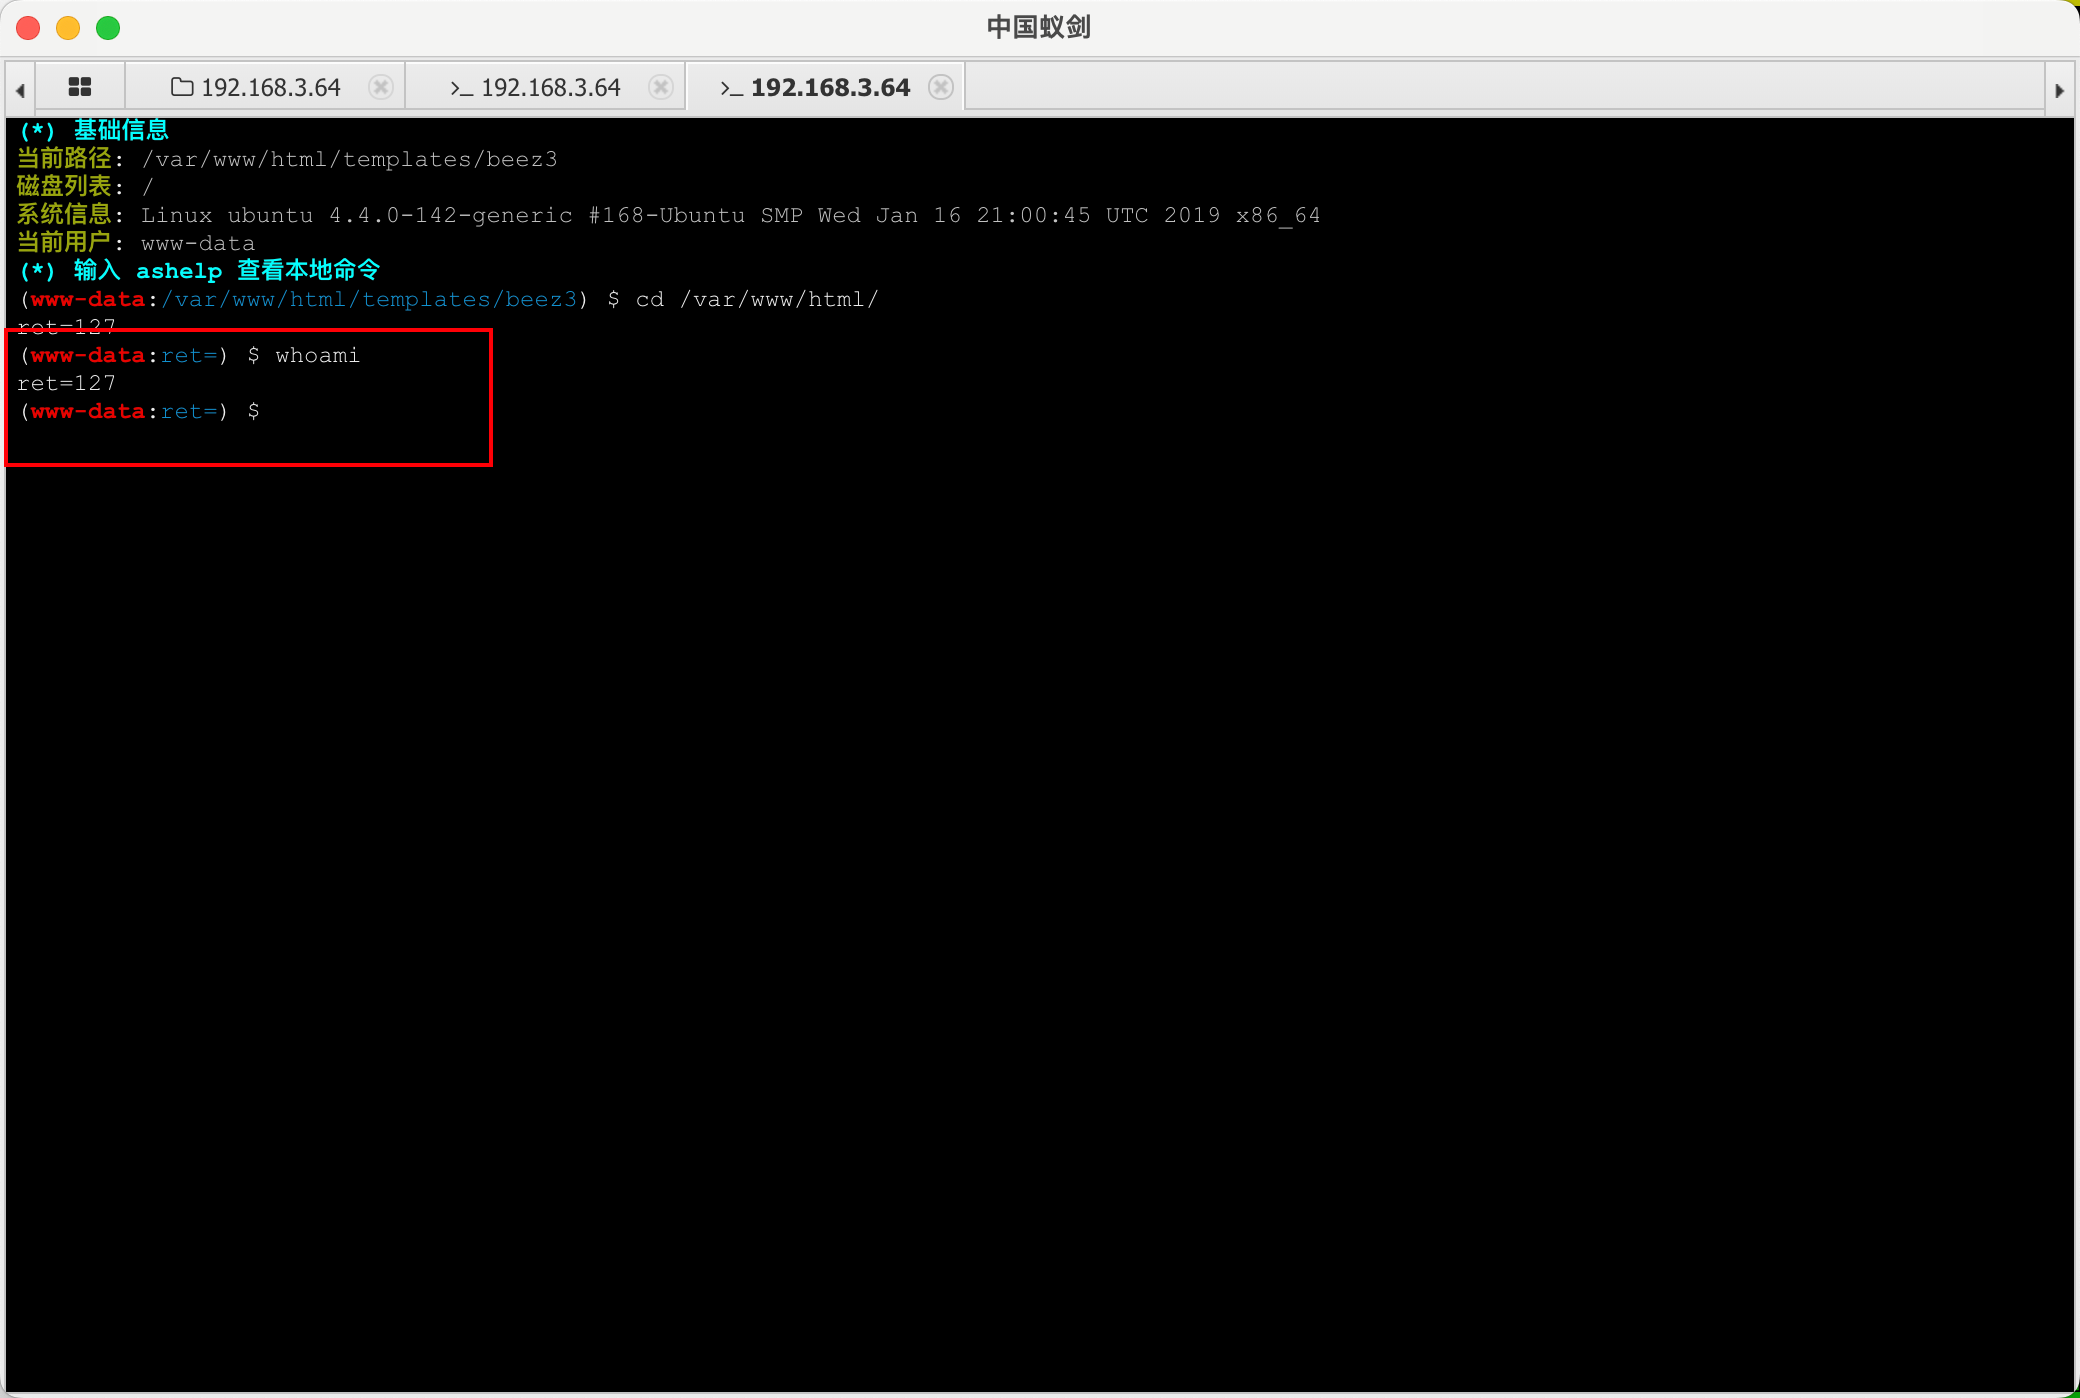Click the terminal icon in active tab
The width and height of the screenshot is (2080, 1398).
(731, 88)
